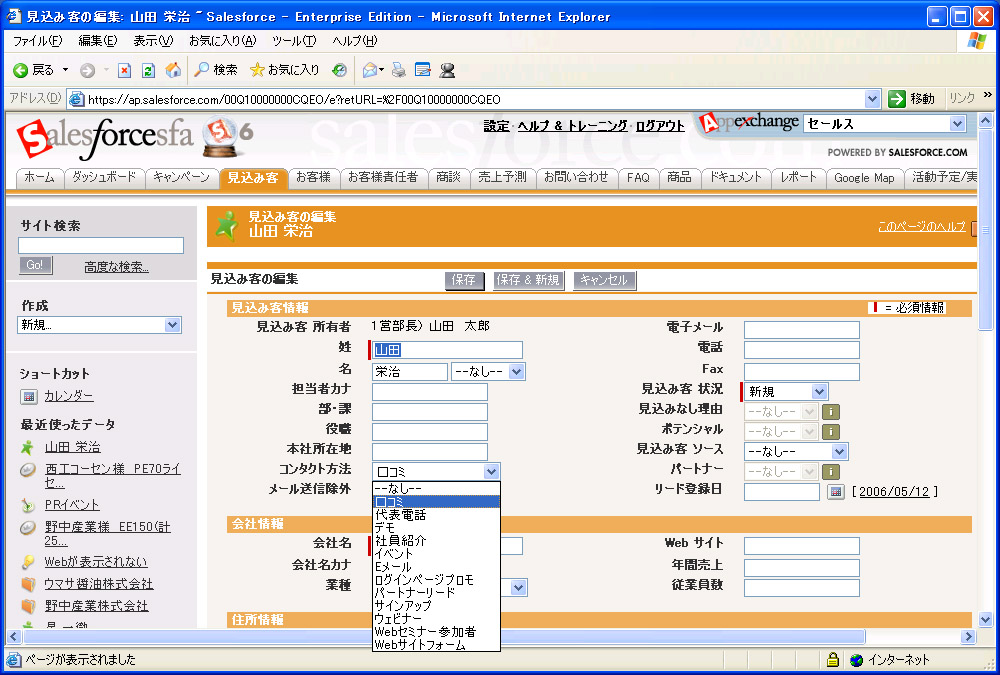Open お気に入り favorites star in toolbar
Image resolution: width=1000 pixels, height=675 pixels.
(x=284, y=70)
